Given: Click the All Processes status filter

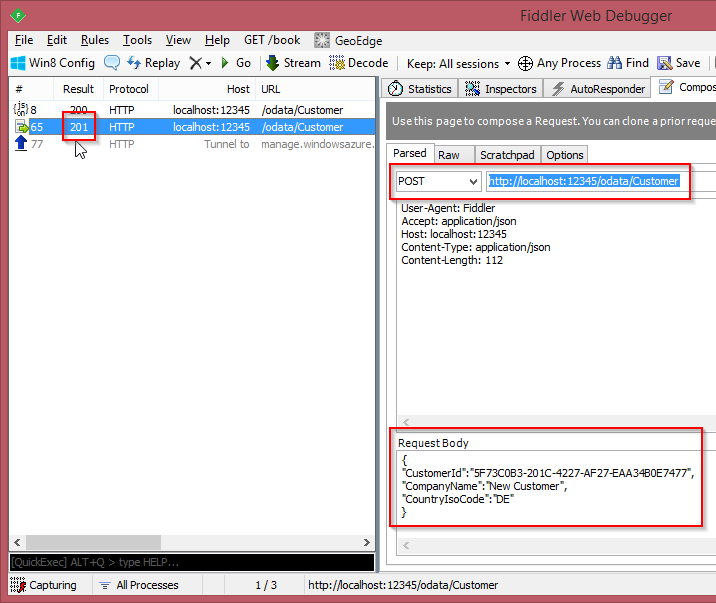Looking at the screenshot, I should pyautogui.click(x=139, y=585).
